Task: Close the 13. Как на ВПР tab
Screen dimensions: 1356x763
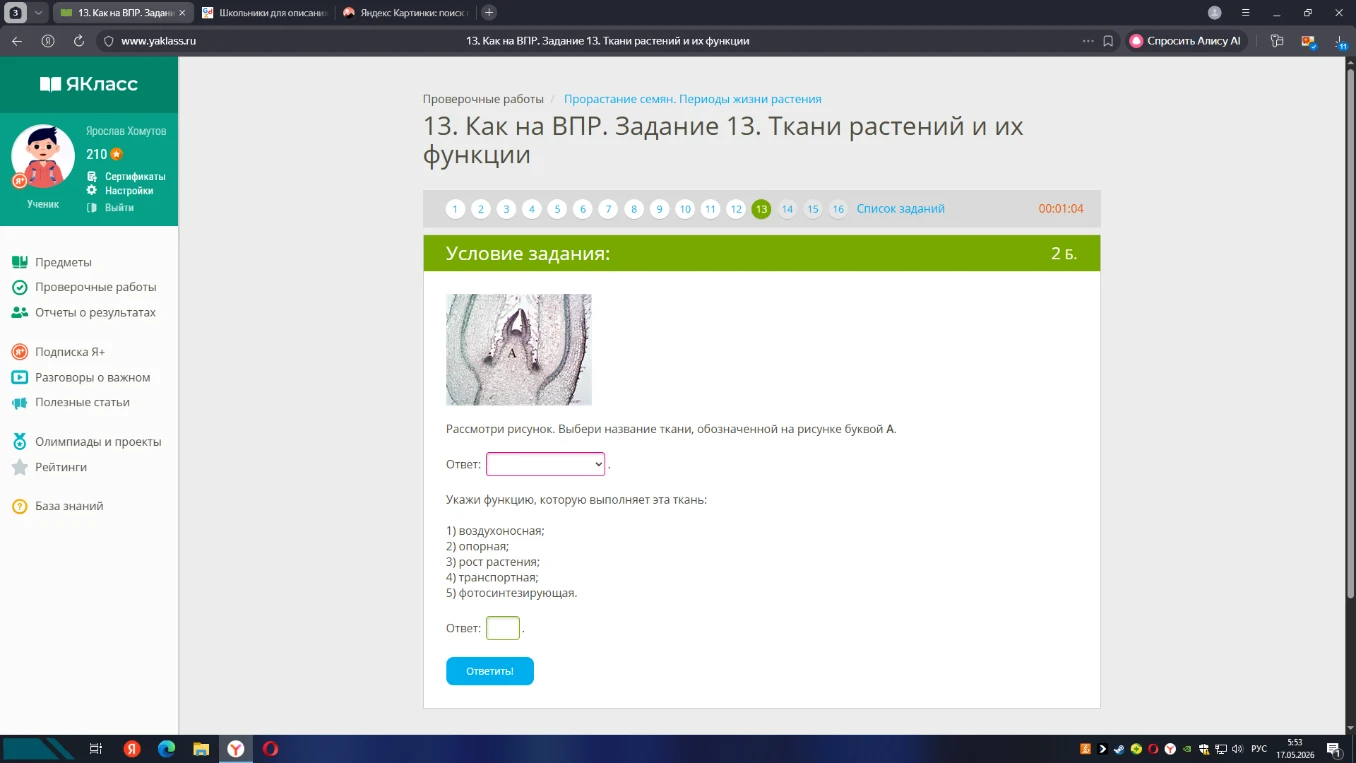Action: tap(184, 13)
